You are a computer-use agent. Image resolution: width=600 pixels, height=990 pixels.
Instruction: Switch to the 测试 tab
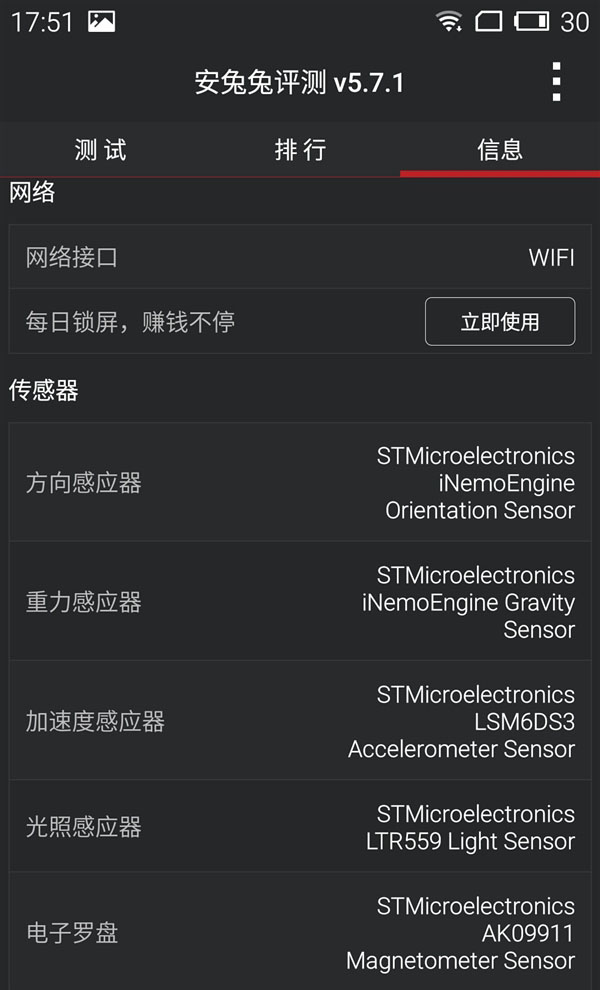(x=100, y=150)
